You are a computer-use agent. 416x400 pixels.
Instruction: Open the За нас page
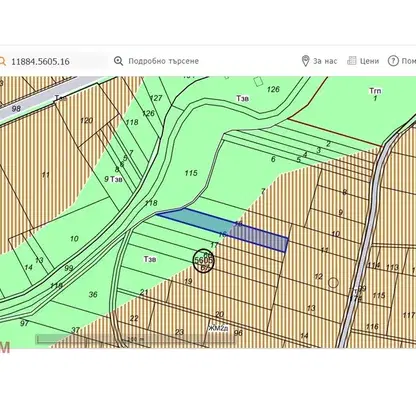pos(325,61)
